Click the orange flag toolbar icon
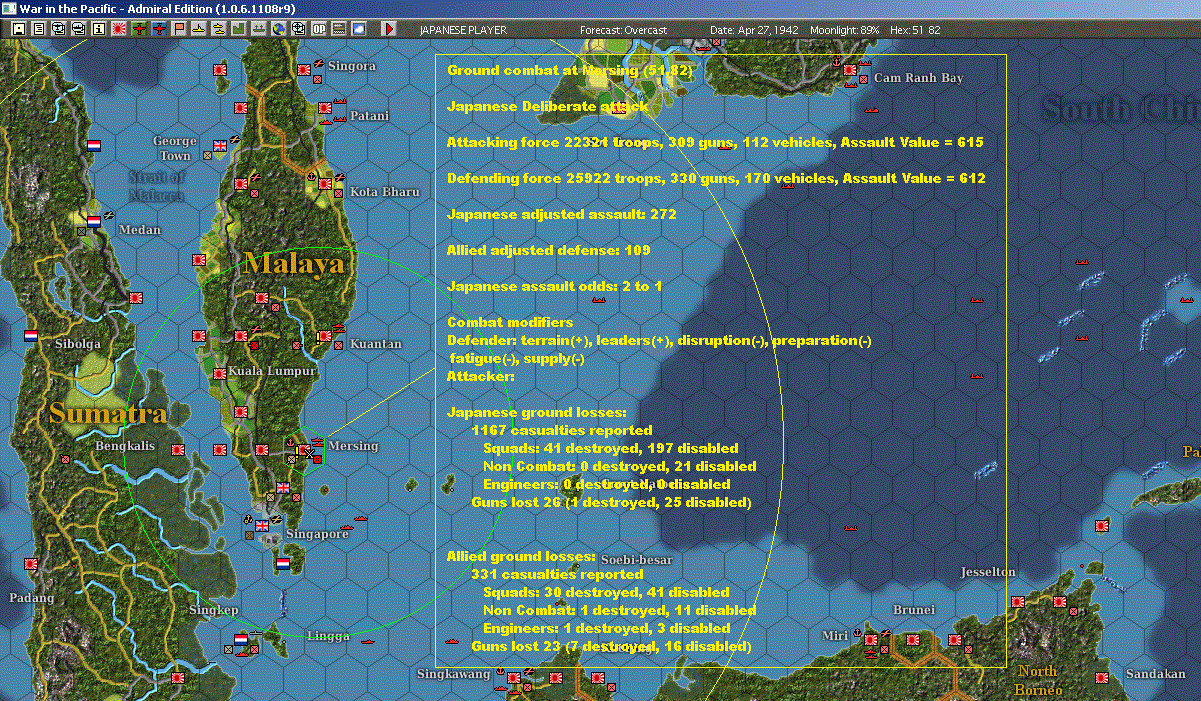The image size is (1201, 701). [179, 29]
